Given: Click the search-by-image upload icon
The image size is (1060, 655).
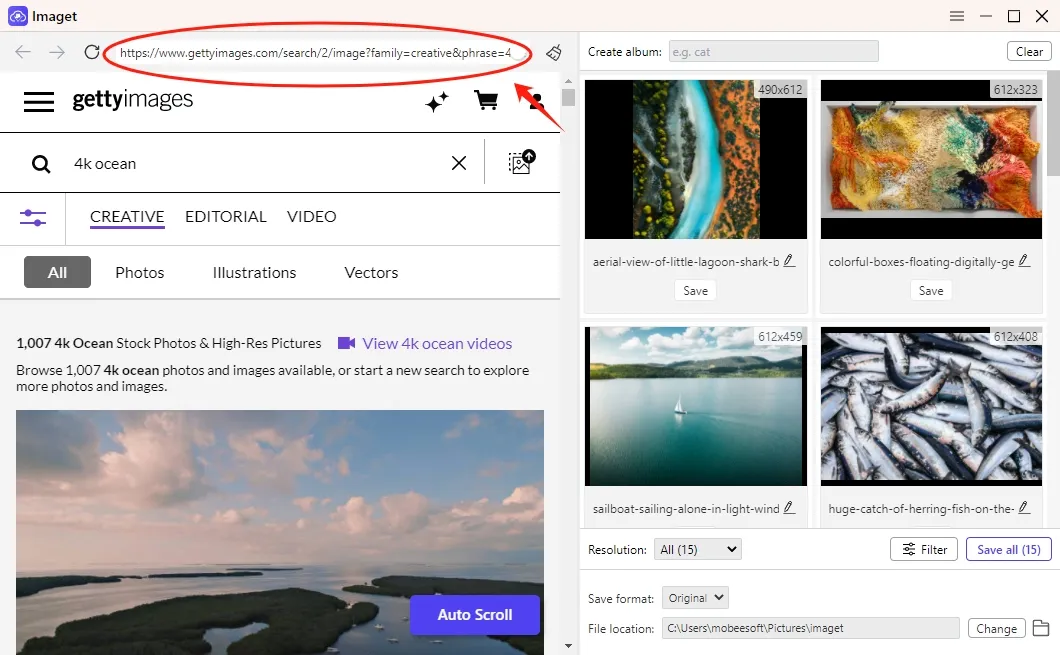Looking at the screenshot, I should point(519,162).
